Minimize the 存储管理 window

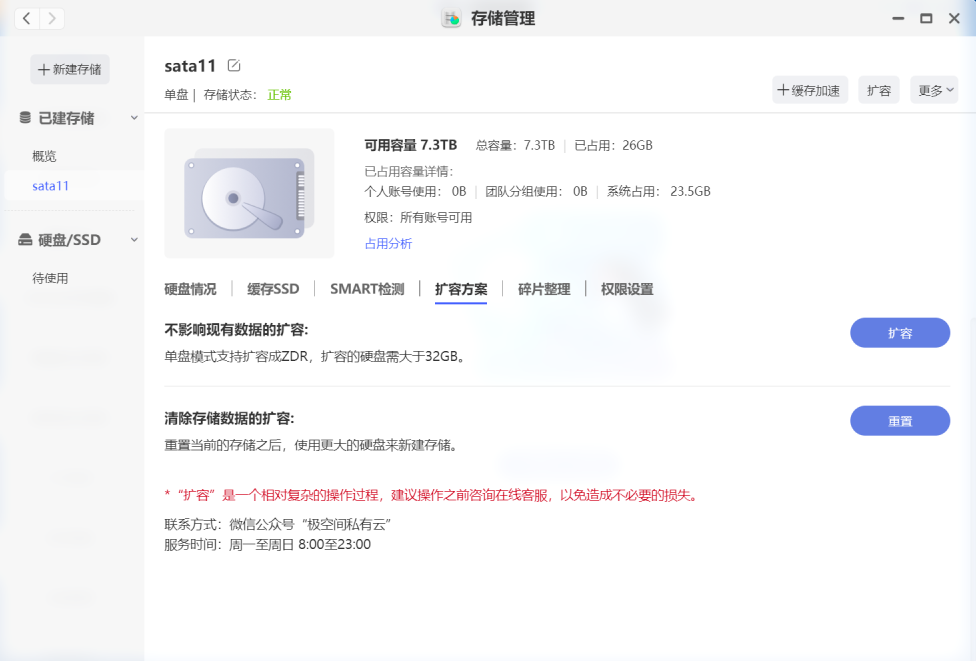click(x=898, y=19)
